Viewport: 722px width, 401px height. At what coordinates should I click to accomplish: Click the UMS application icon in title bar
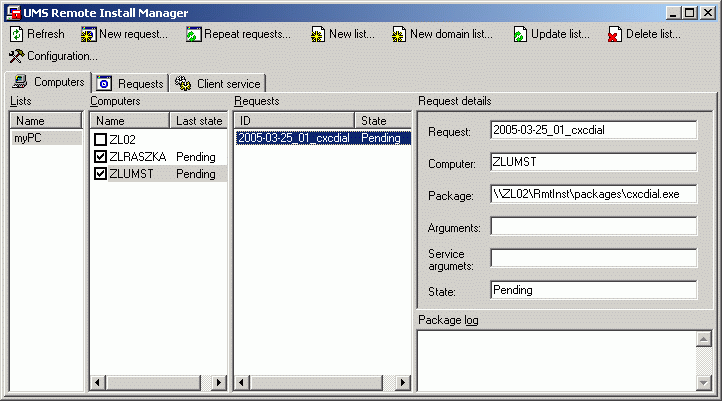13,13
